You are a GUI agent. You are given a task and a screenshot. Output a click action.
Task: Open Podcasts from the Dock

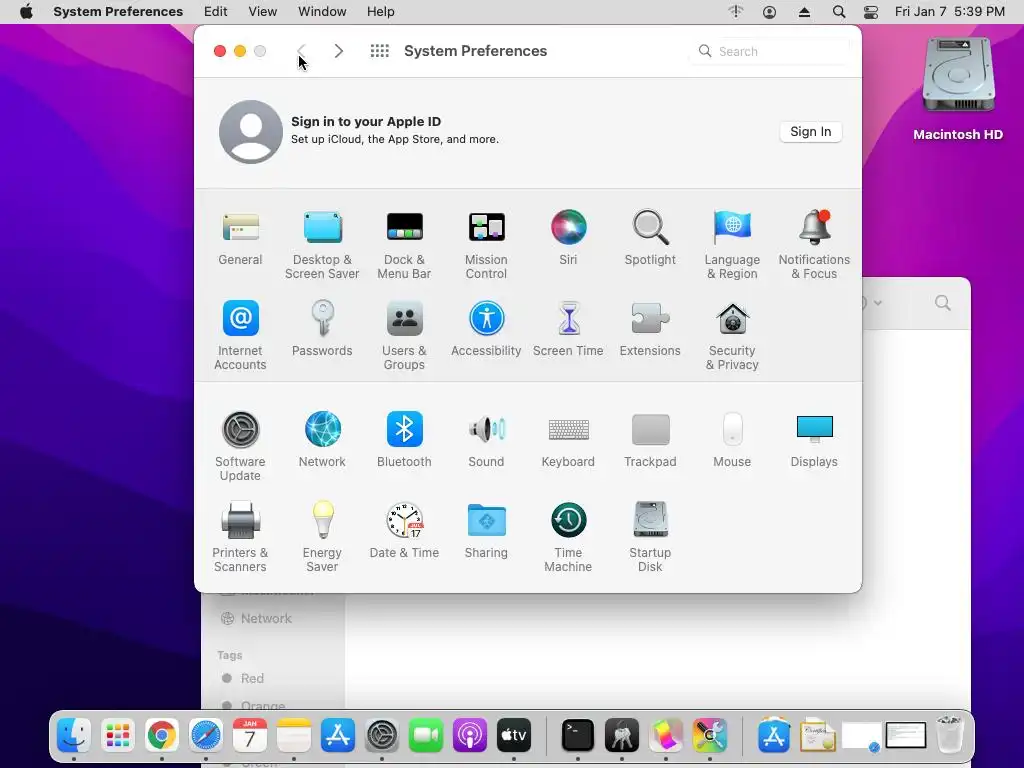click(x=470, y=735)
